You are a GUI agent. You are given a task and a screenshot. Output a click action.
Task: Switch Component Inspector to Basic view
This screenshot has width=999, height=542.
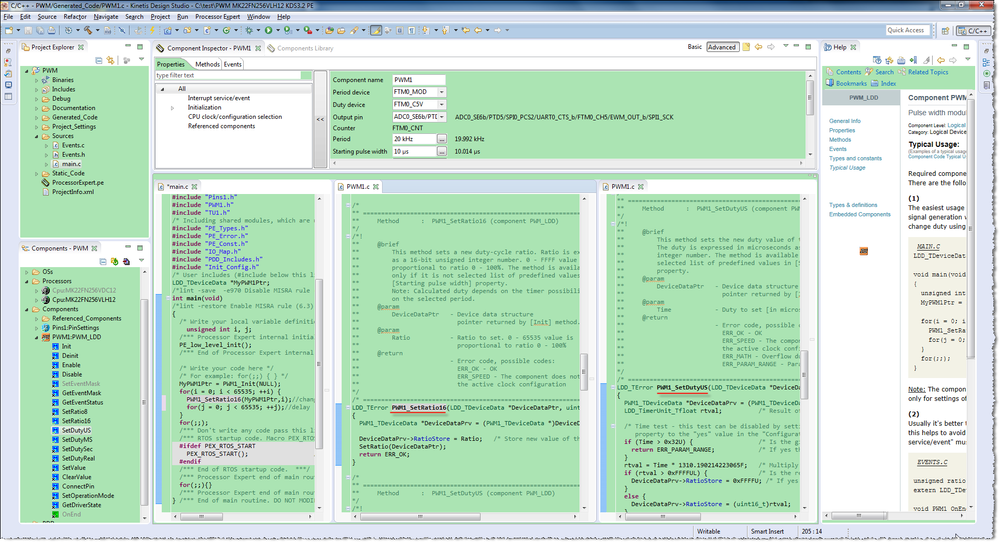[694, 47]
